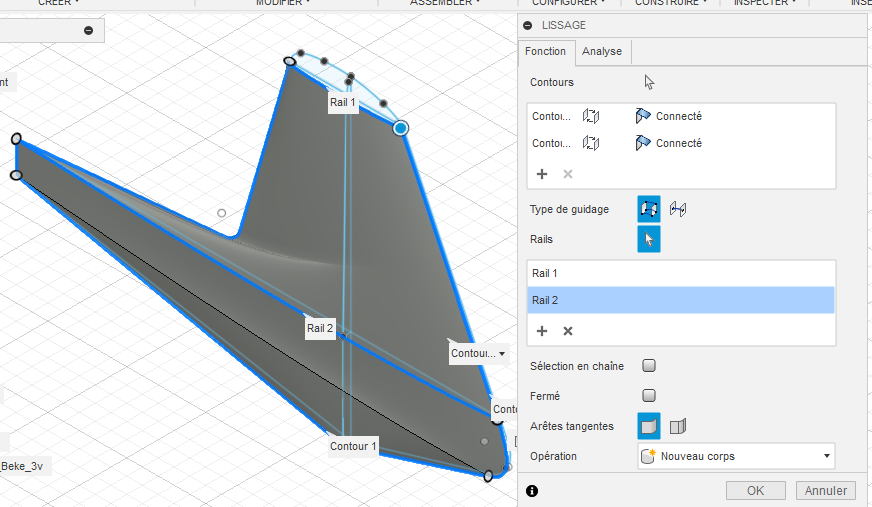872x507 pixels.
Task: Collapse the browser panel minus button
Action: (88, 31)
